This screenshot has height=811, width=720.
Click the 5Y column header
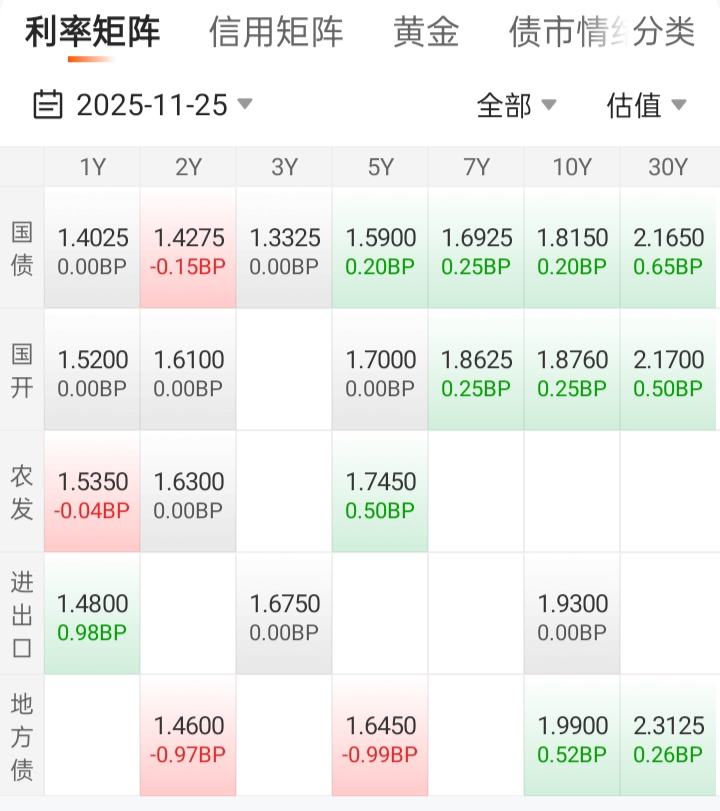380,167
